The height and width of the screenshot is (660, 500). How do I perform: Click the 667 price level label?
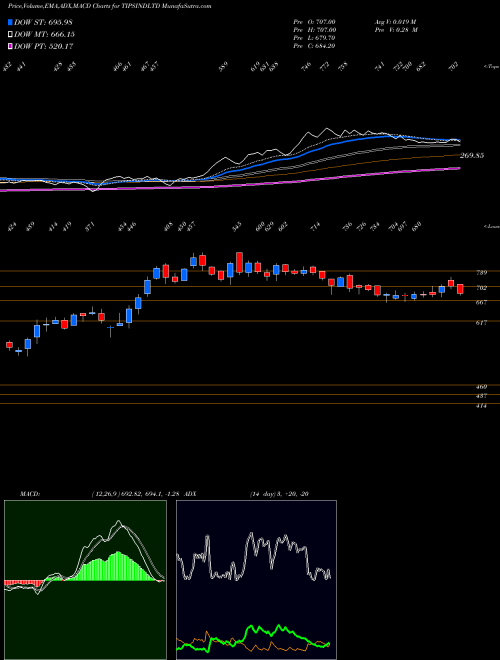click(482, 302)
